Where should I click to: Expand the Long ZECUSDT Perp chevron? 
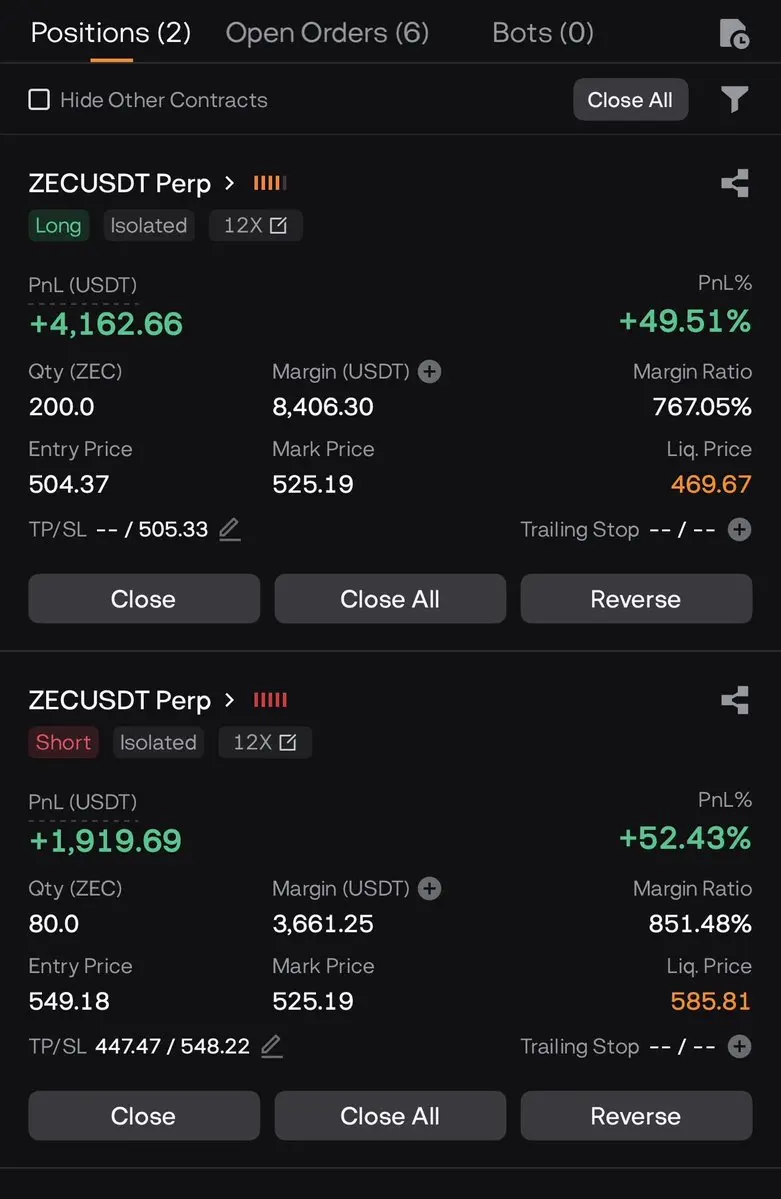click(229, 184)
